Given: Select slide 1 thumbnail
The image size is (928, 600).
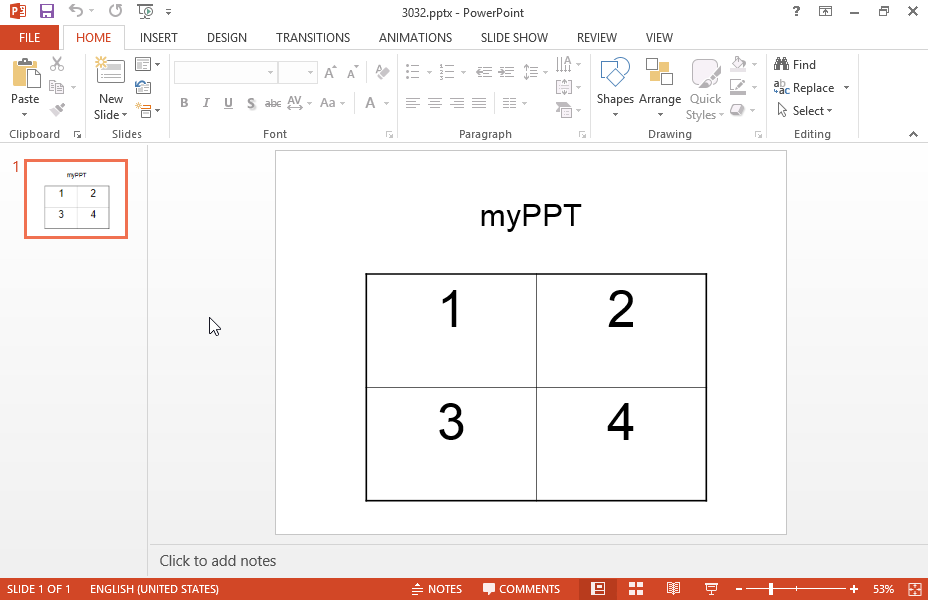Looking at the screenshot, I should (x=76, y=199).
